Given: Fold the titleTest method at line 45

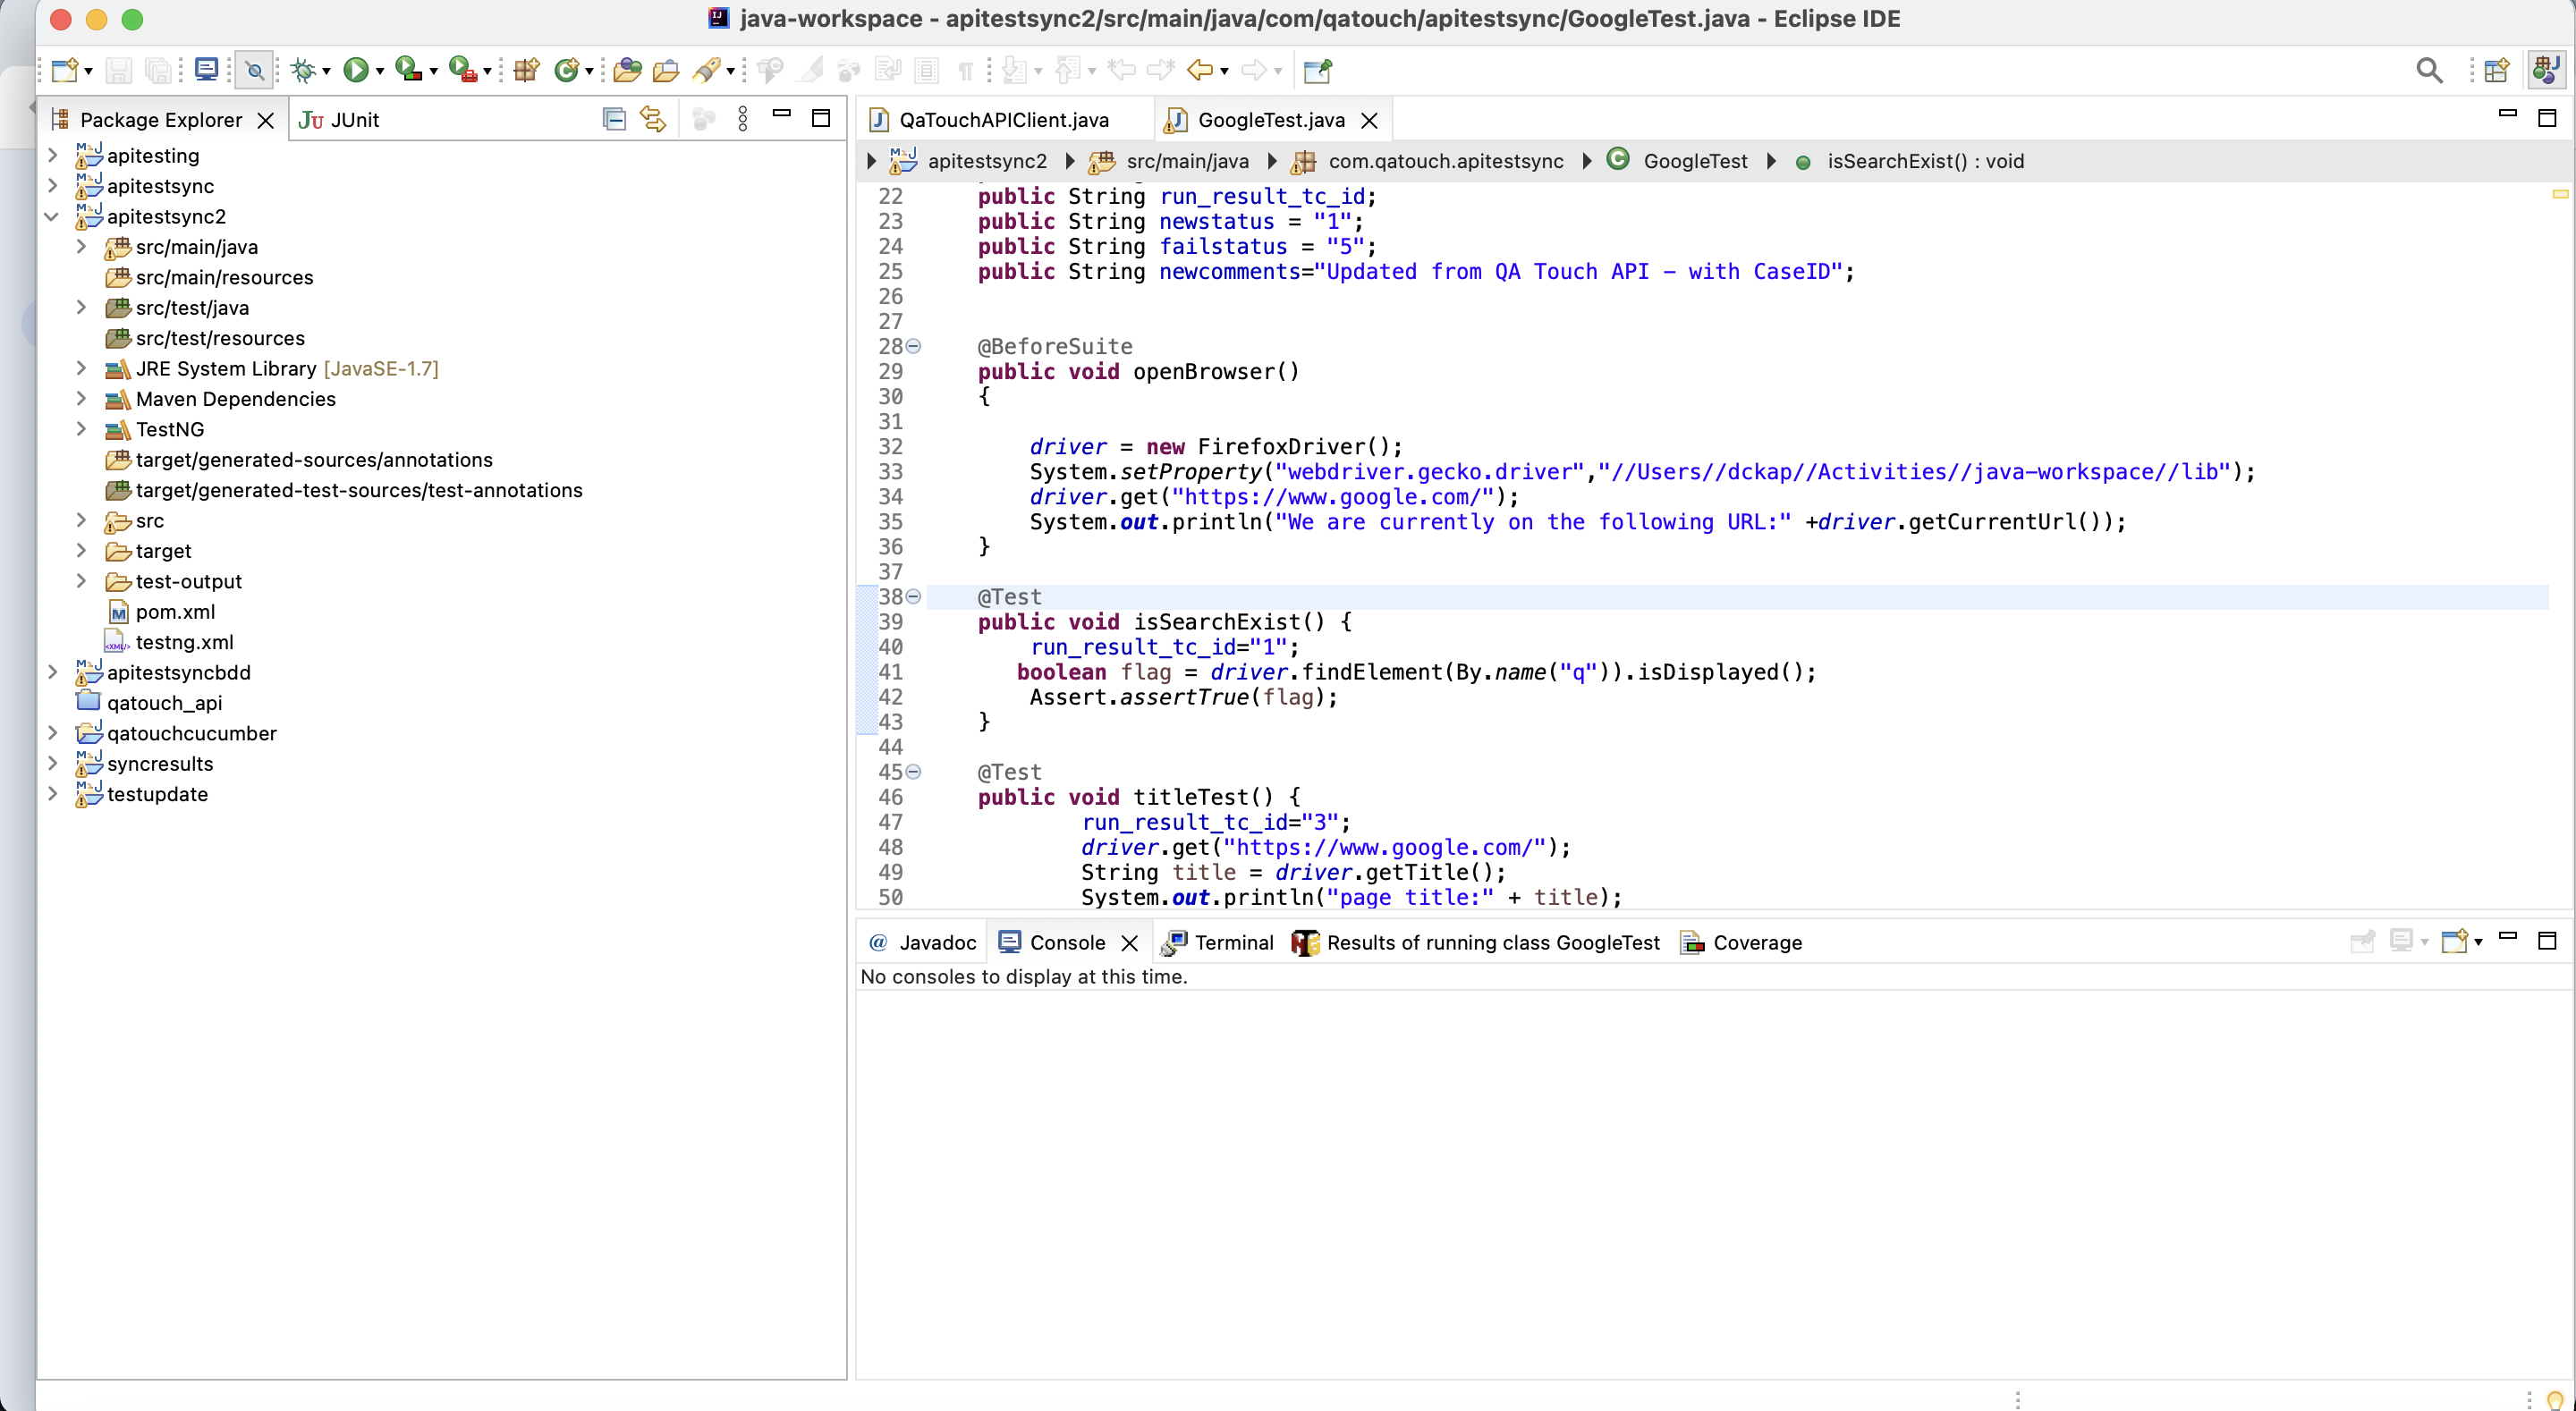Looking at the screenshot, I should [913, 772].
